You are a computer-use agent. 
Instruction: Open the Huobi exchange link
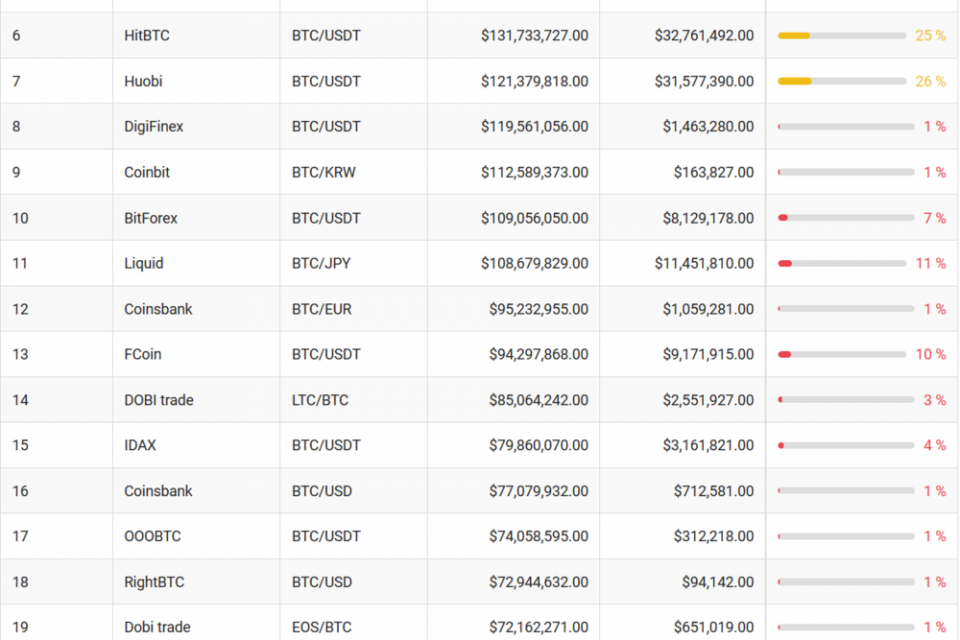[143, 81]
